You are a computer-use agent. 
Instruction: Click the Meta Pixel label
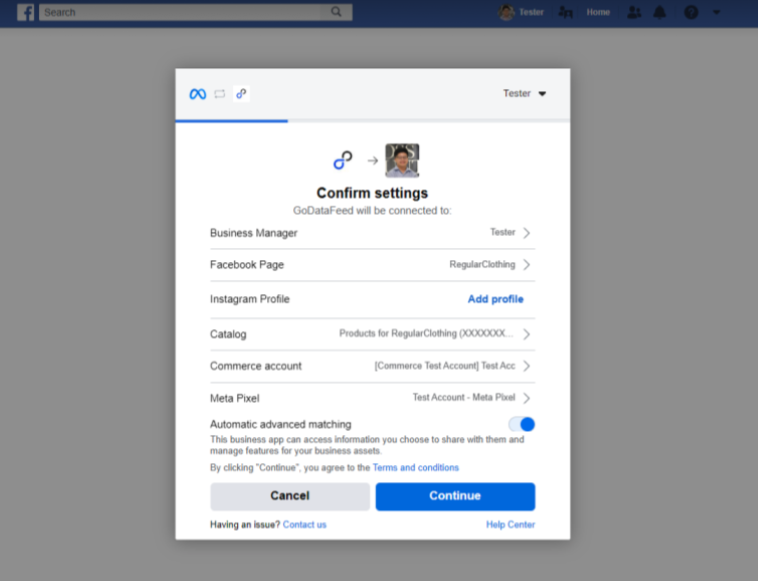(x=234, y=398)
